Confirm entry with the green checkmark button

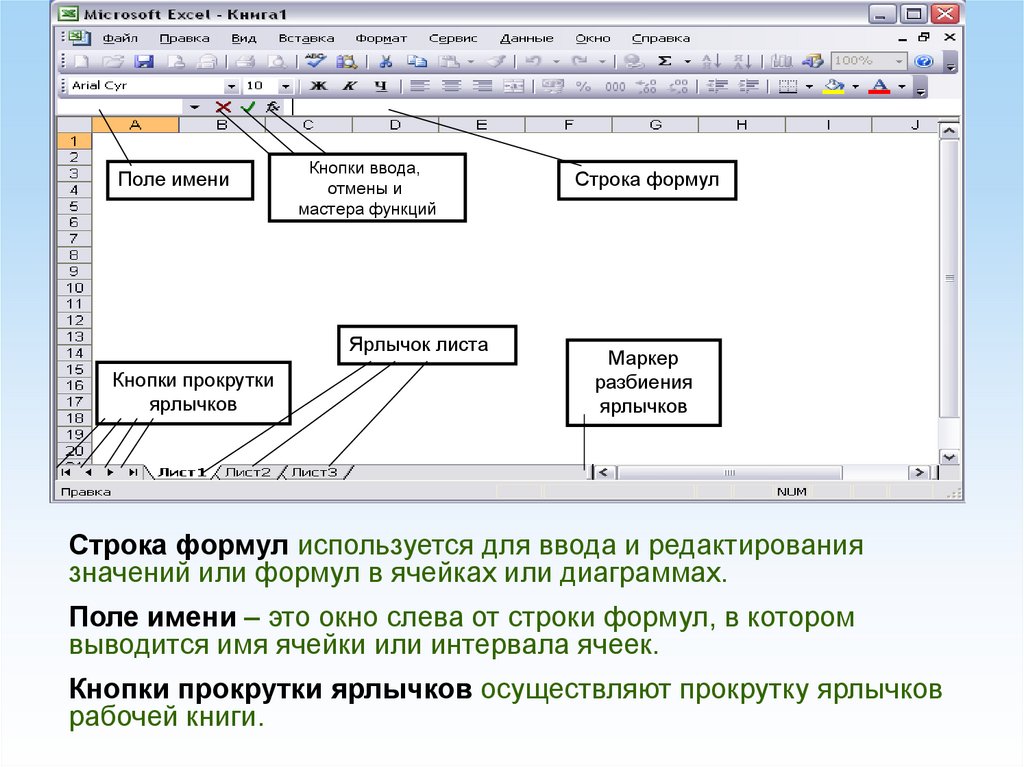pos(248,107)
